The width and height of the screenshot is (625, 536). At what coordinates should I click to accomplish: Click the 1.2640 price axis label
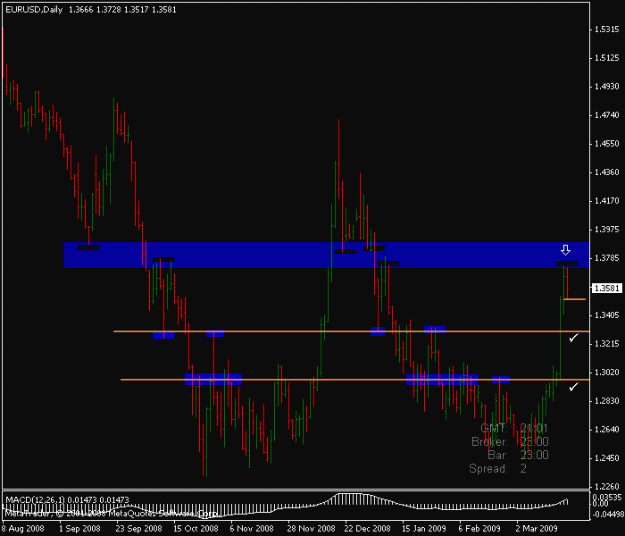click(x=607, y=430)
